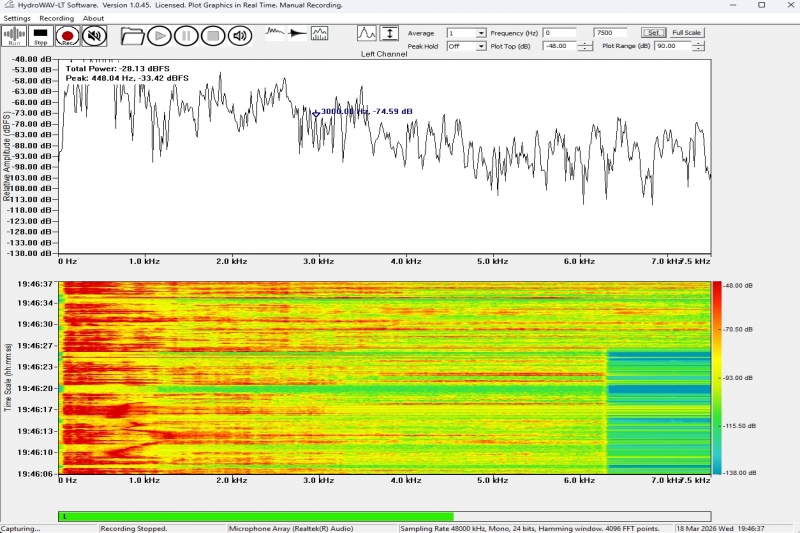This screenshot has height=533, width=800.
Task: Toggle the muted speaker icon
Action: click(x=94, y=37)
